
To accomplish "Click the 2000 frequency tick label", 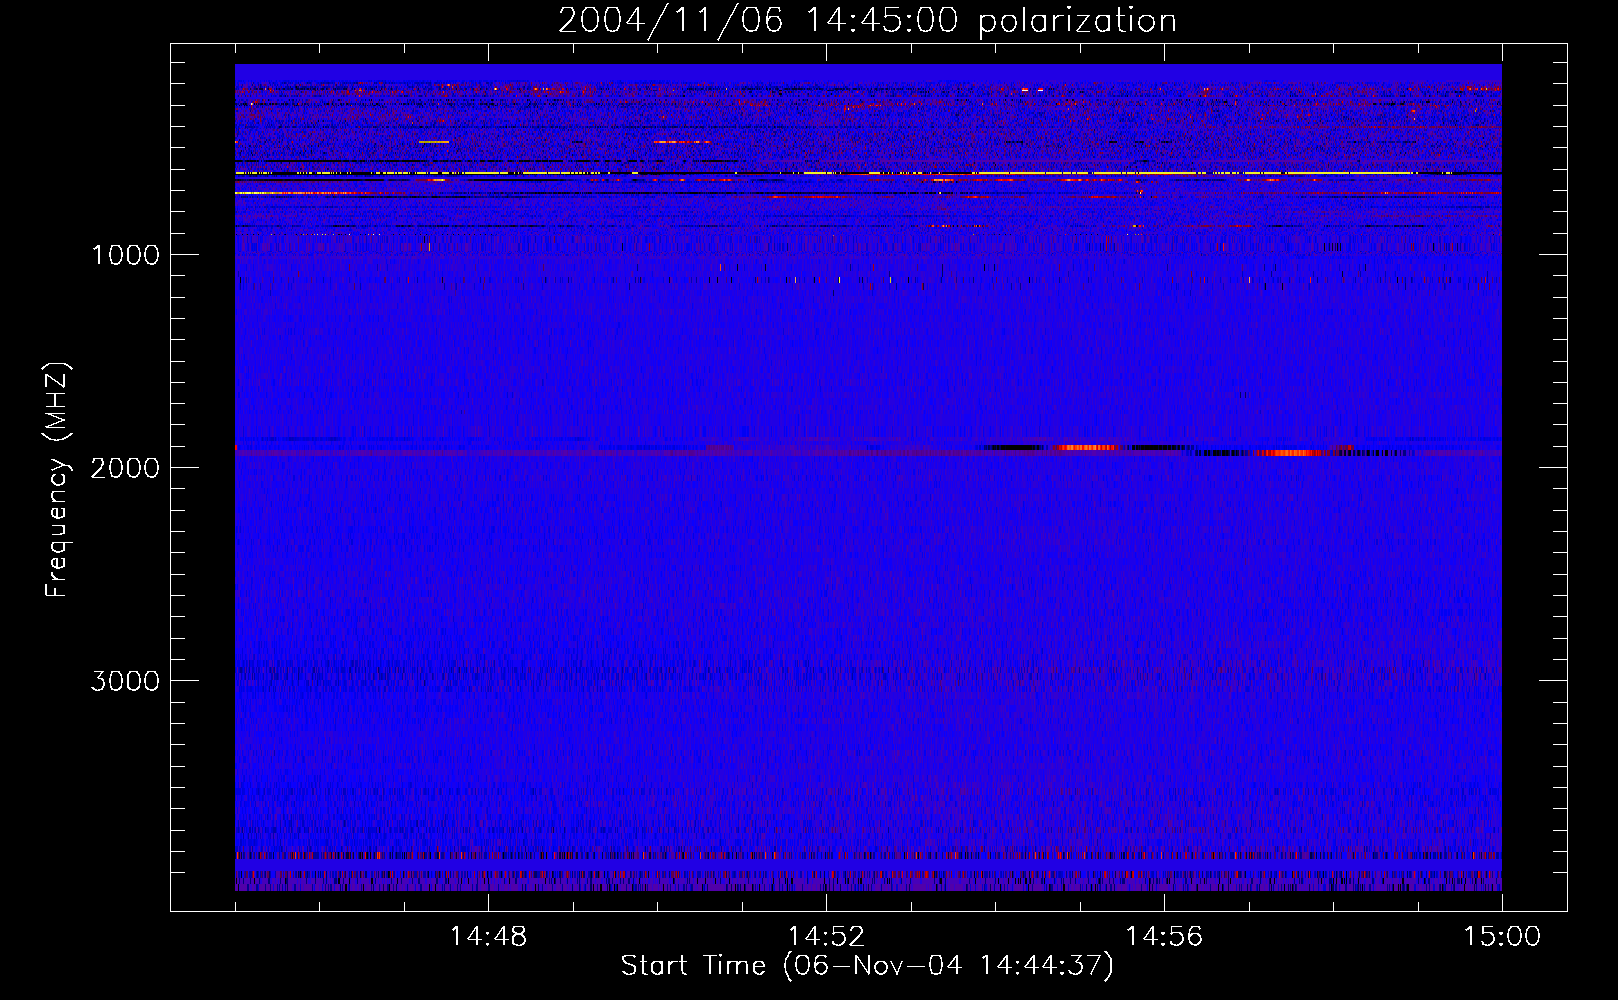I will pos(125,468).
